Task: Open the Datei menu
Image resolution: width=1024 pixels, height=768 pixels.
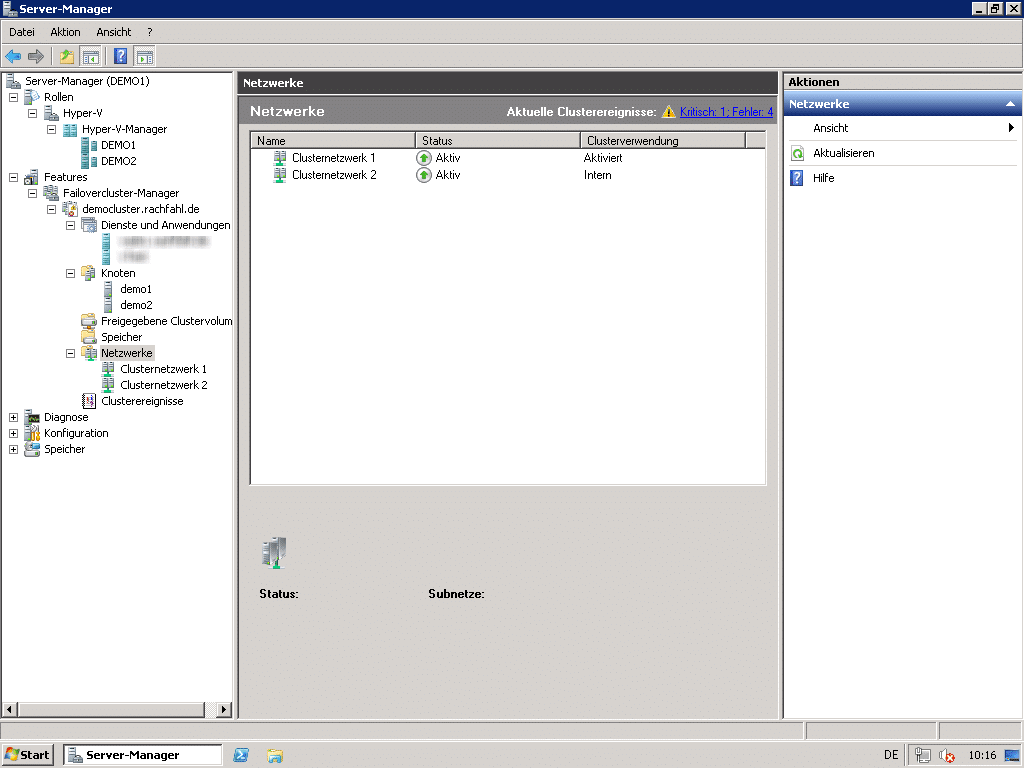Action: pyautogui.click(x=22, y=32)
